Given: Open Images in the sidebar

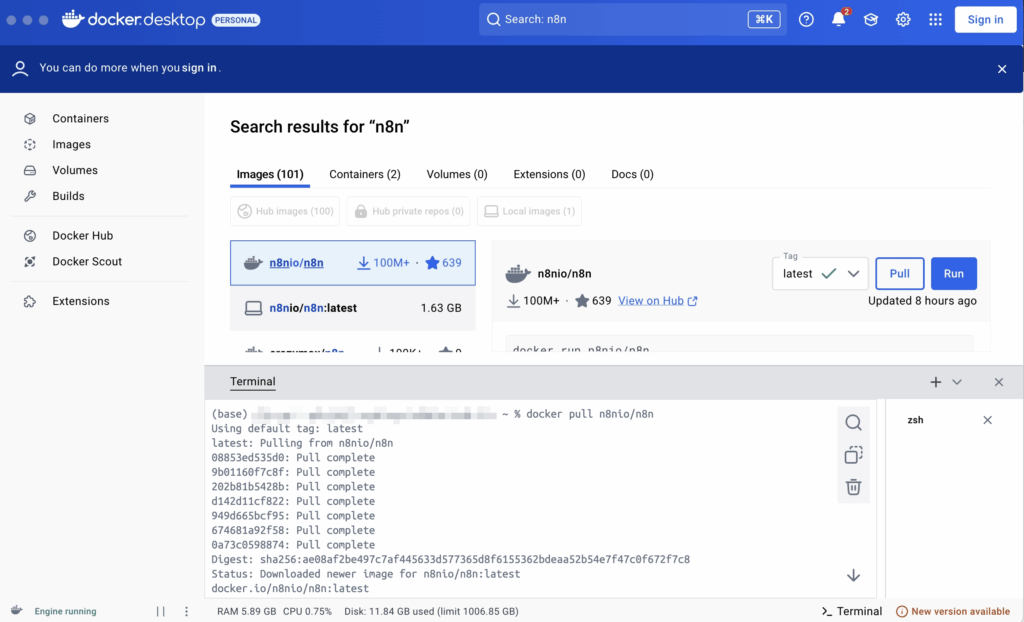Looking at the screenshot, I should 71,144.
